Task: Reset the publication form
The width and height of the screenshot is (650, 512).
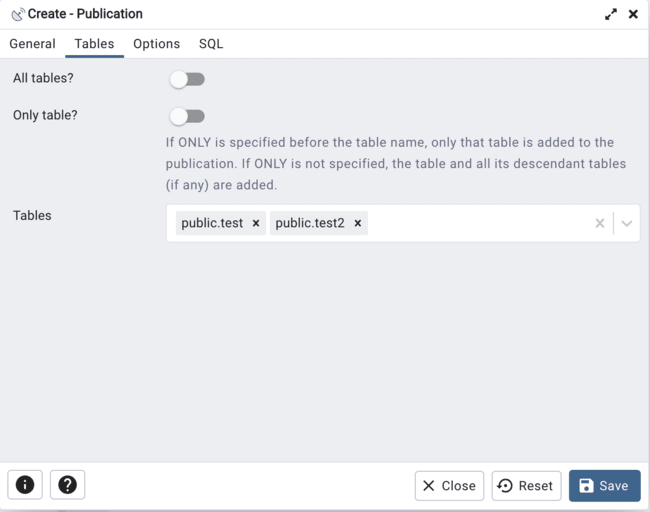Action: tap(526, 486)
